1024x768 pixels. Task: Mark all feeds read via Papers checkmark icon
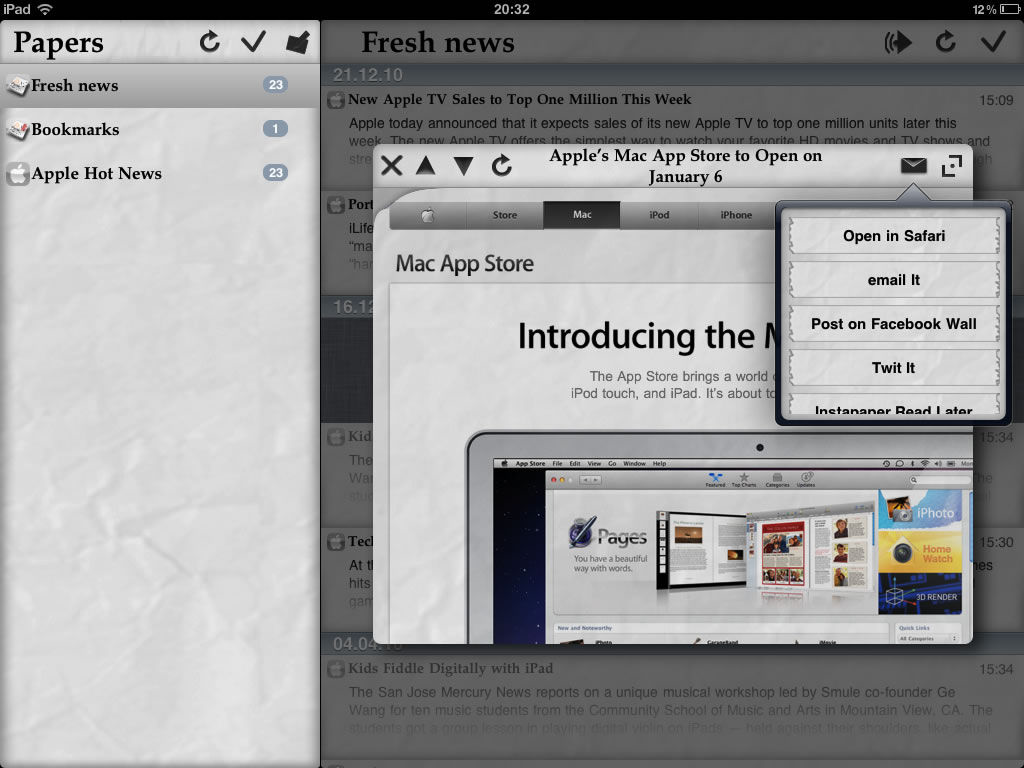(x=253, y=42)
